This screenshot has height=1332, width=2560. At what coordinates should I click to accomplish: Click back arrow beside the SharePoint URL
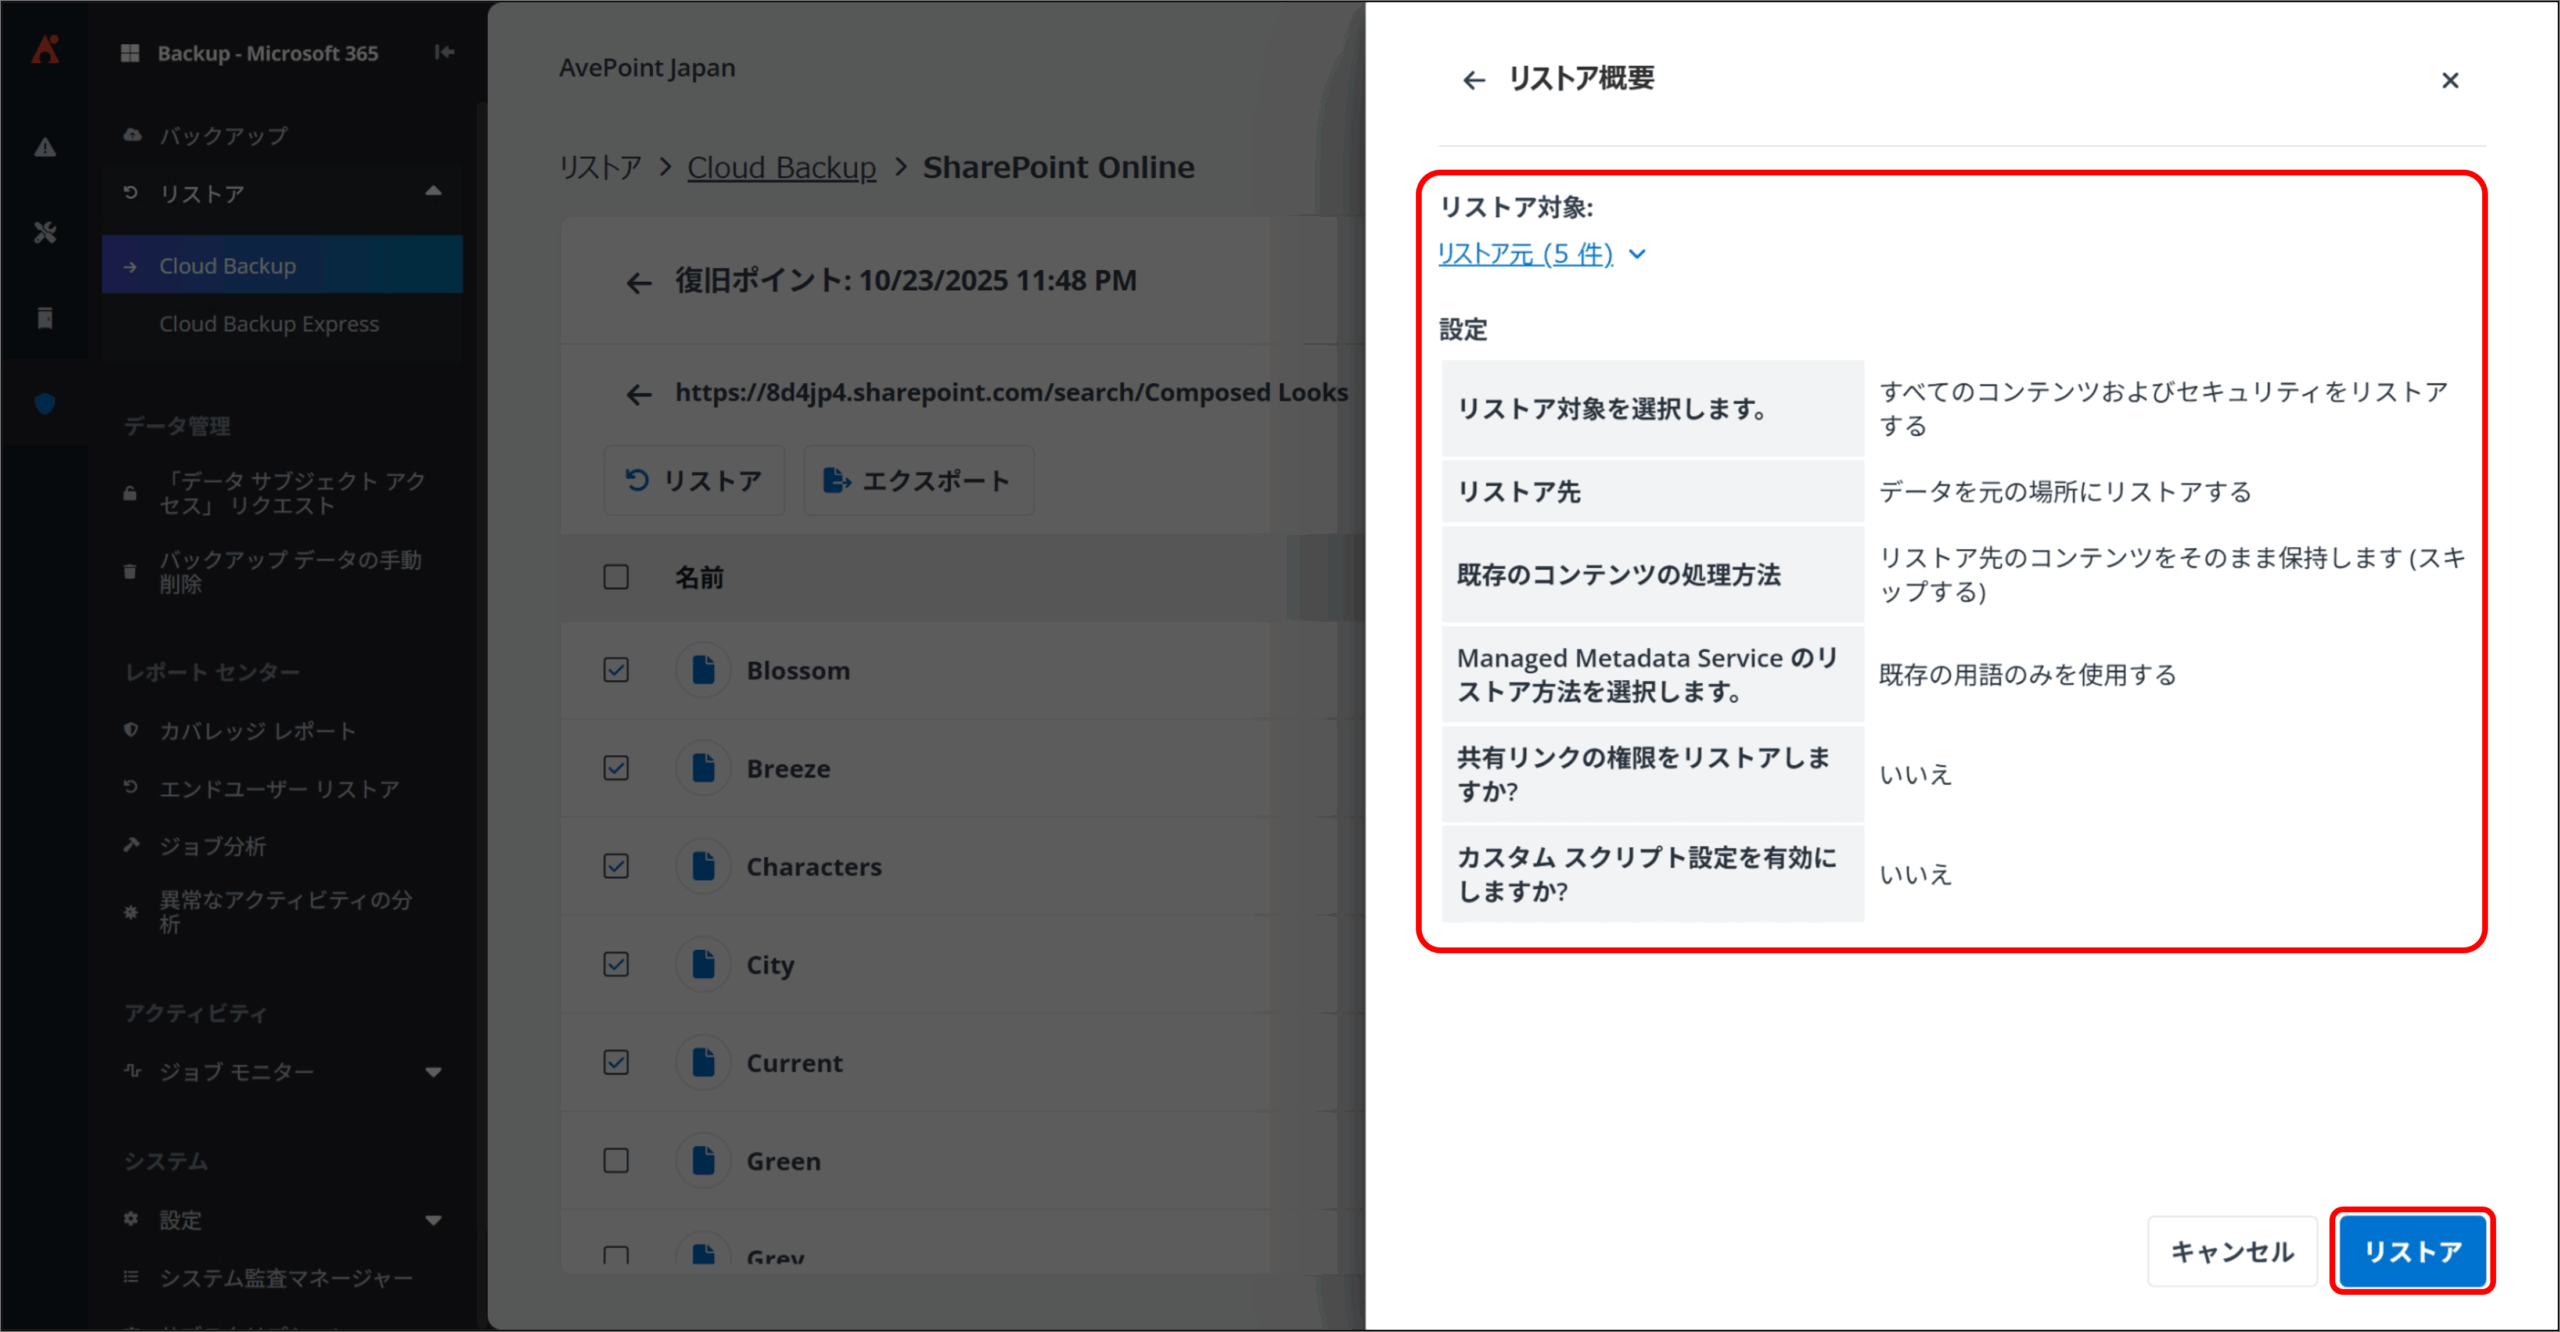[x=638, y=394]
